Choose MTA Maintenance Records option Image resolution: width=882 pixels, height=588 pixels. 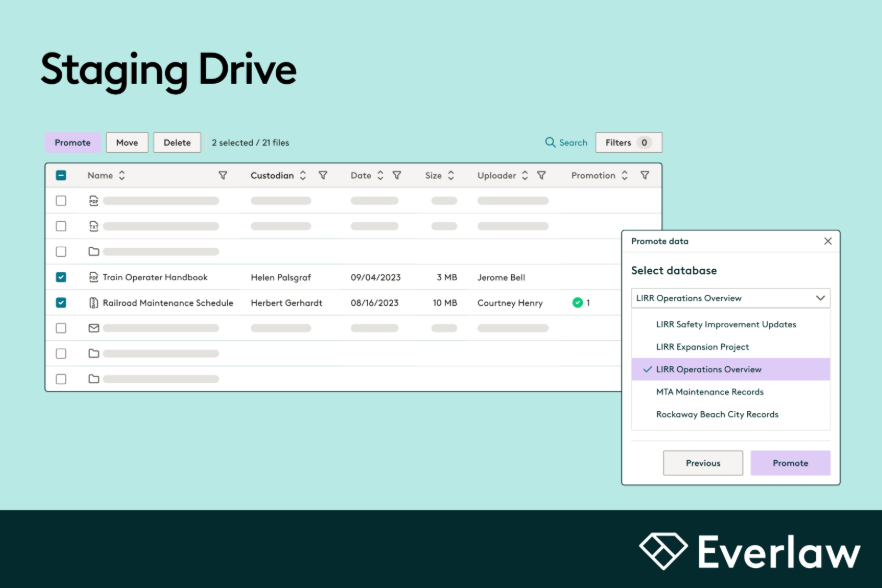(x=731, y=392)
